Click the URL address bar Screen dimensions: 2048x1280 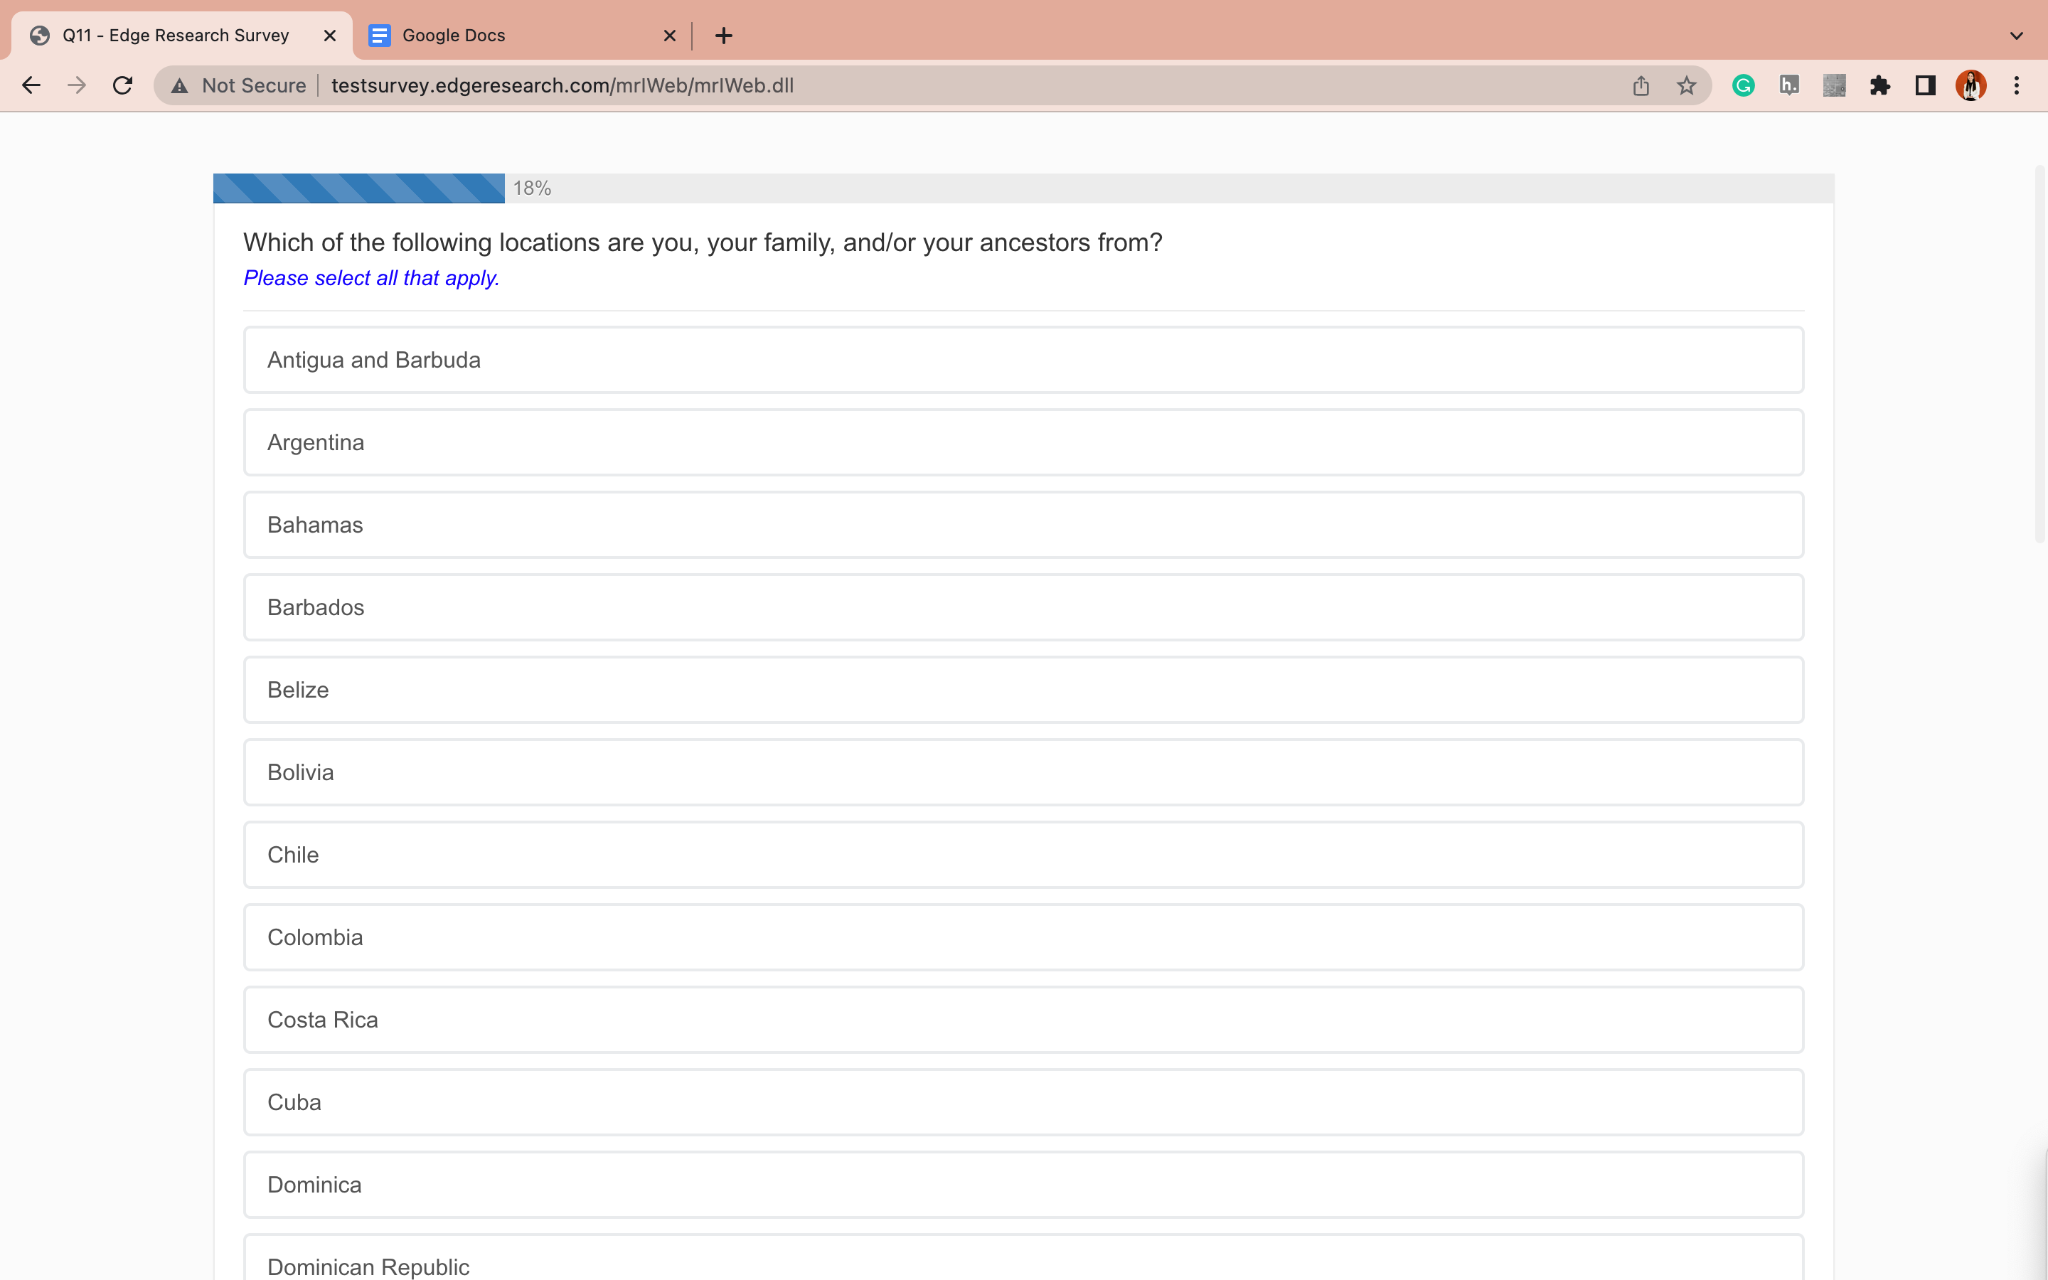900,86
